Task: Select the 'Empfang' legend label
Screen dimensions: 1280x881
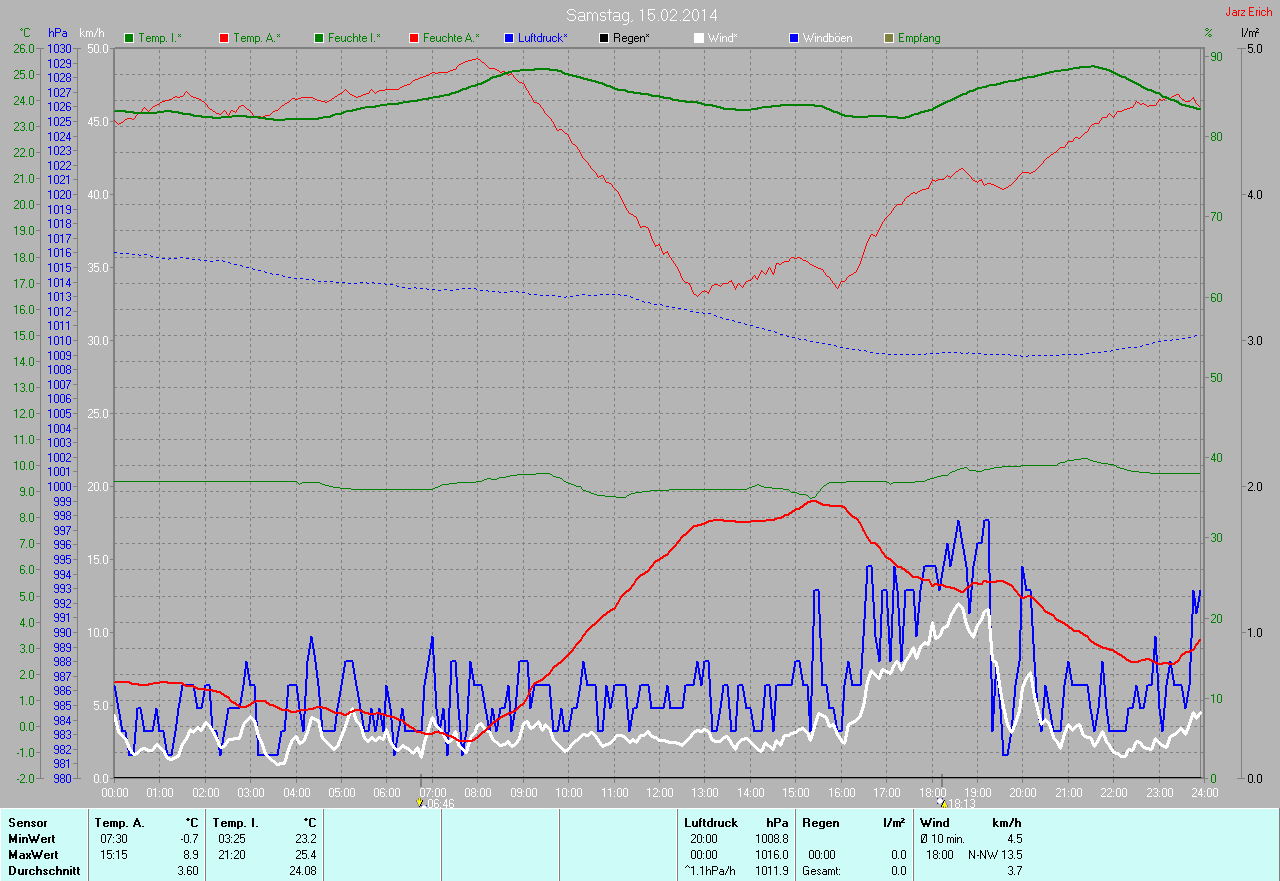Action: (919, 38)
